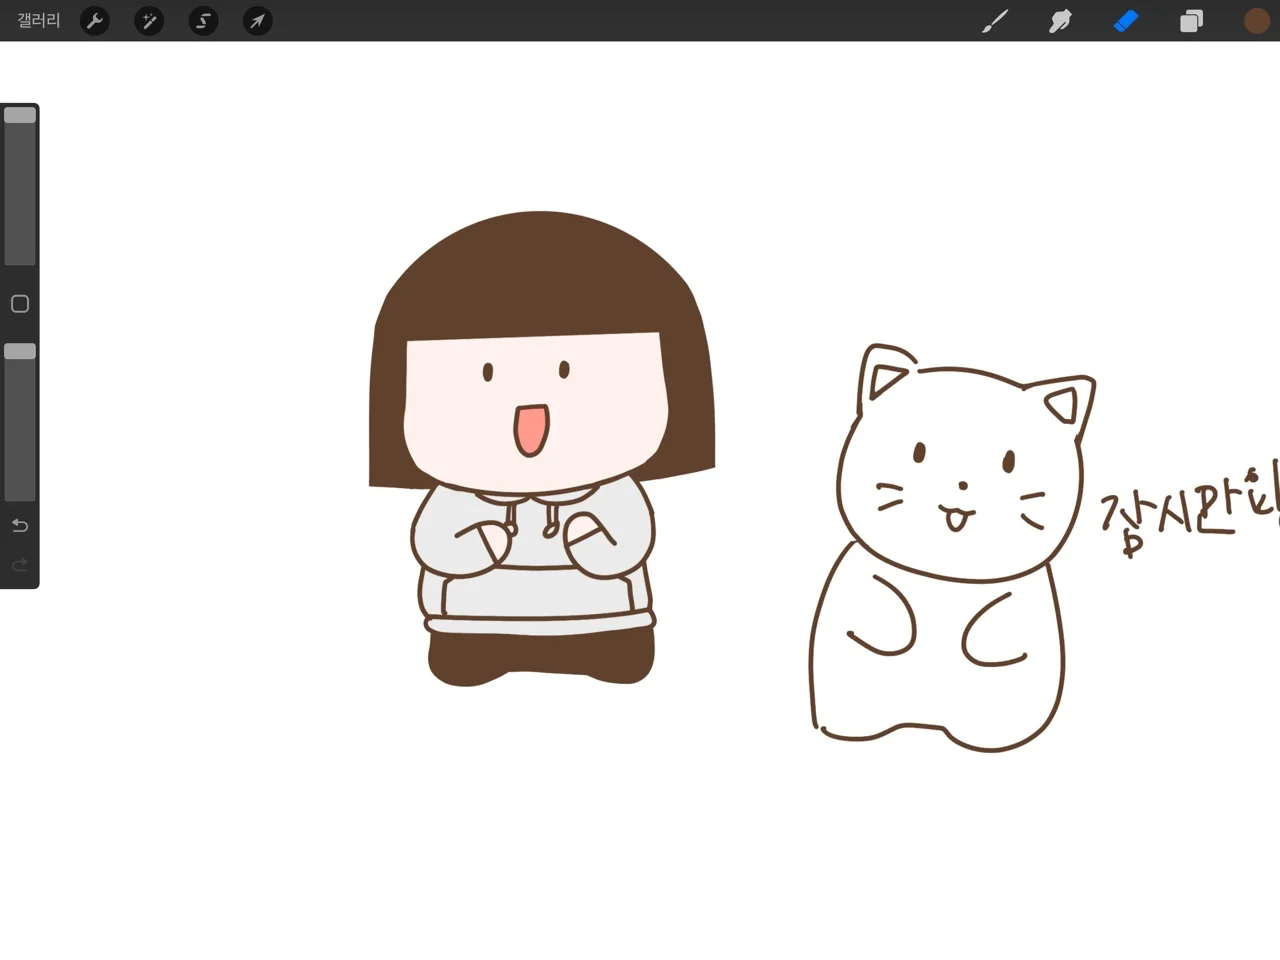The image size is (1280, 960).
Task: Select the blue Eraser tool
Action: pyautogui.click(x=1126, y=20)
